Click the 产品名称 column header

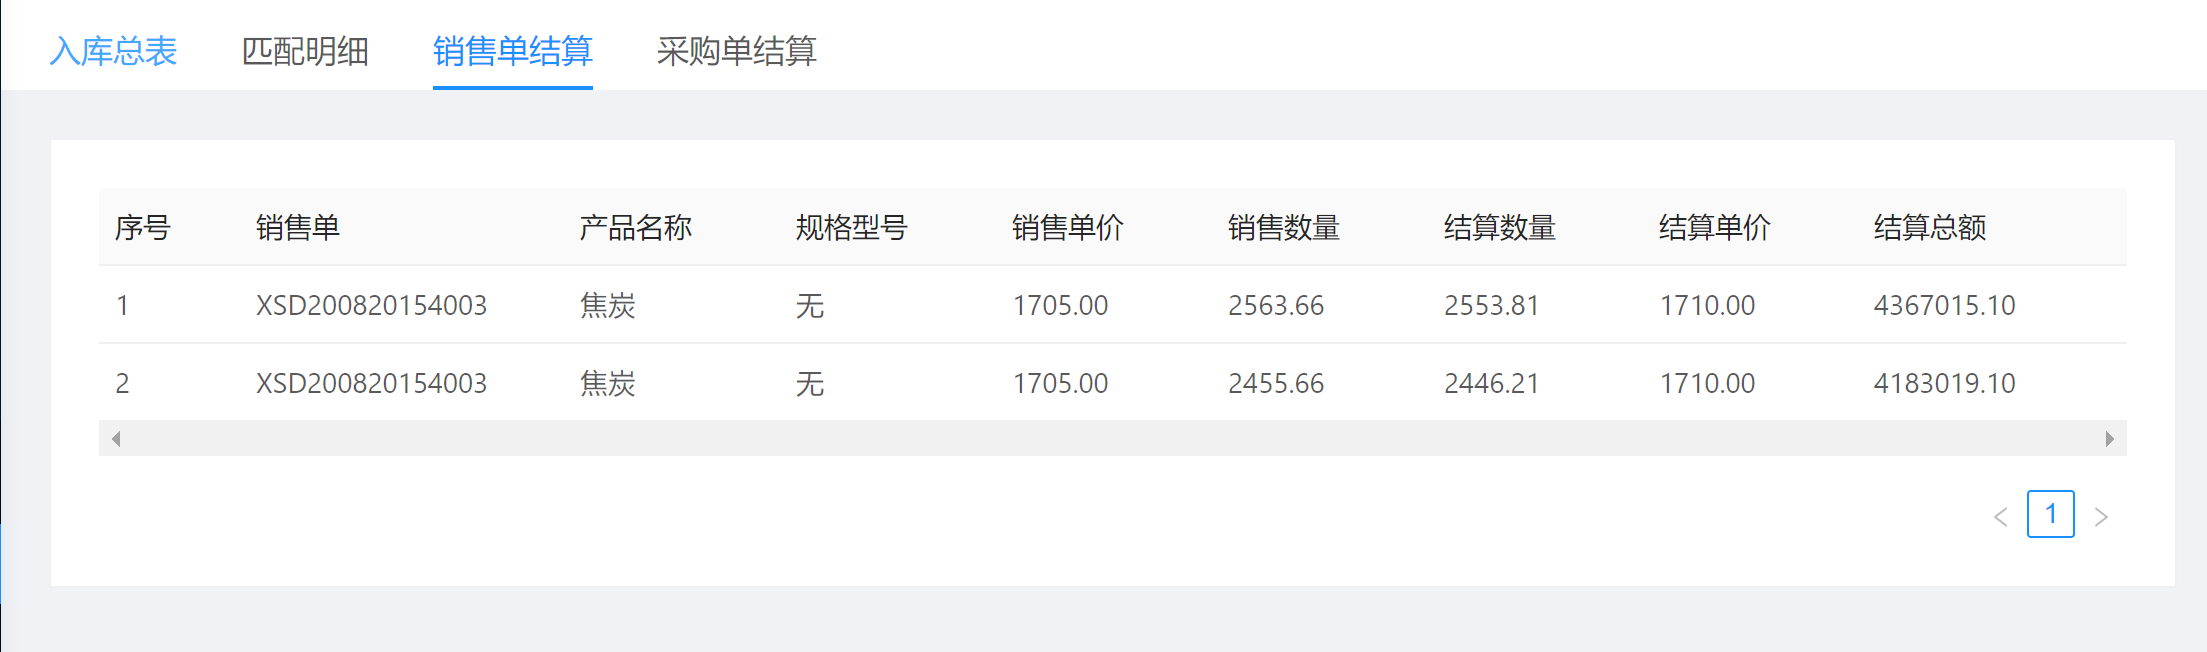tap(635, 228)
